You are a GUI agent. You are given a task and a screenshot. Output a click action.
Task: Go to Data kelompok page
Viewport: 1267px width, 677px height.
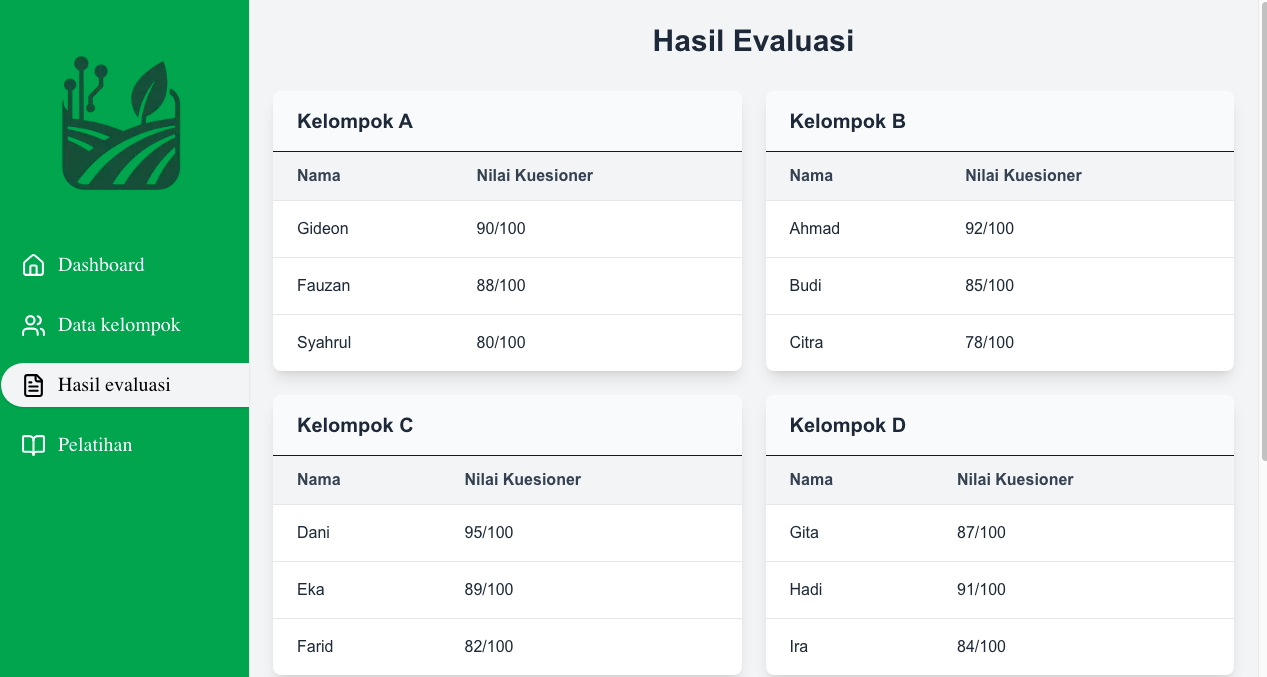(x=119, y=325)
